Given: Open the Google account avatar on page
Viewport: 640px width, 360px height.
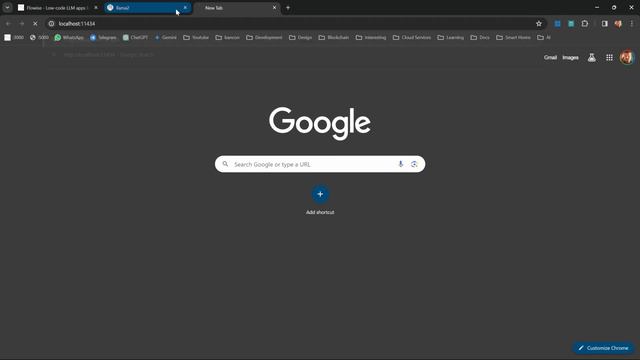Looking at the screenshot, I should pos(627,58).
